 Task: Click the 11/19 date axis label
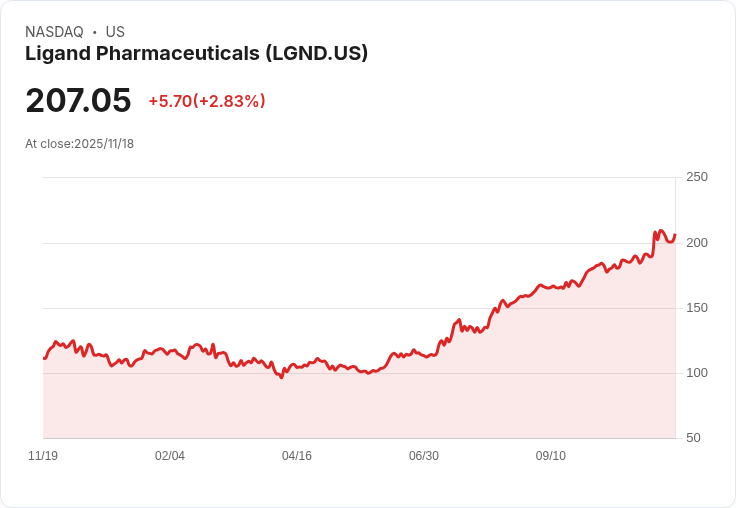pyautogui.click(x=43, y=456)
